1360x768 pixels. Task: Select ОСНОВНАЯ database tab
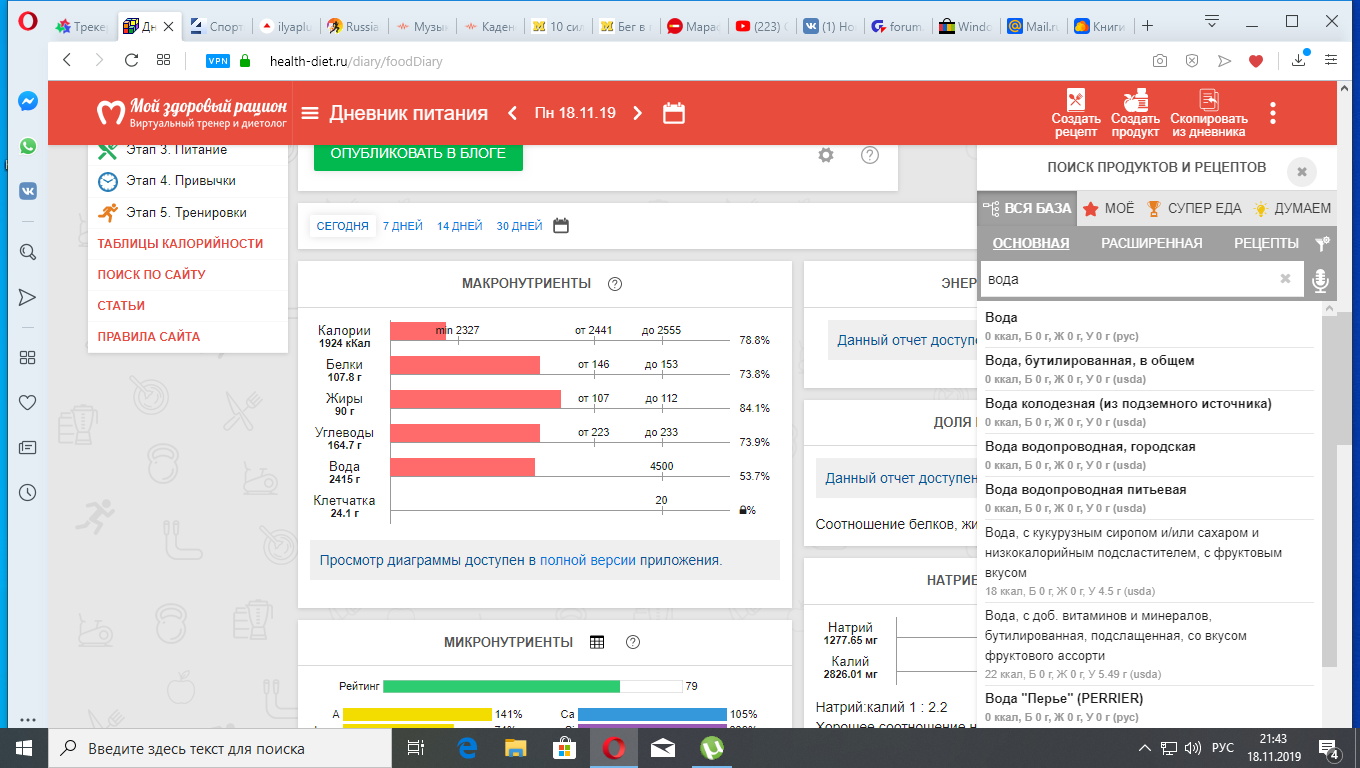[x=1031, y=243]
